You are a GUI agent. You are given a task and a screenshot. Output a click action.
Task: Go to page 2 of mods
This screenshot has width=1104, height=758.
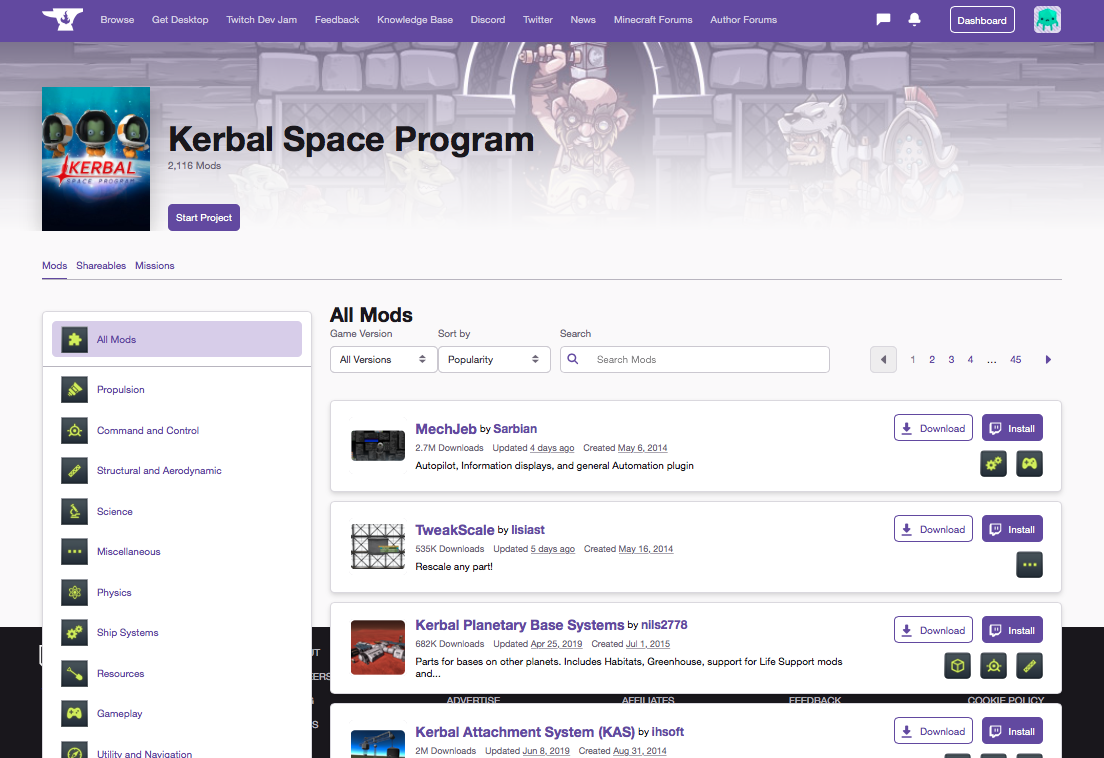click(x=932, y=360)
